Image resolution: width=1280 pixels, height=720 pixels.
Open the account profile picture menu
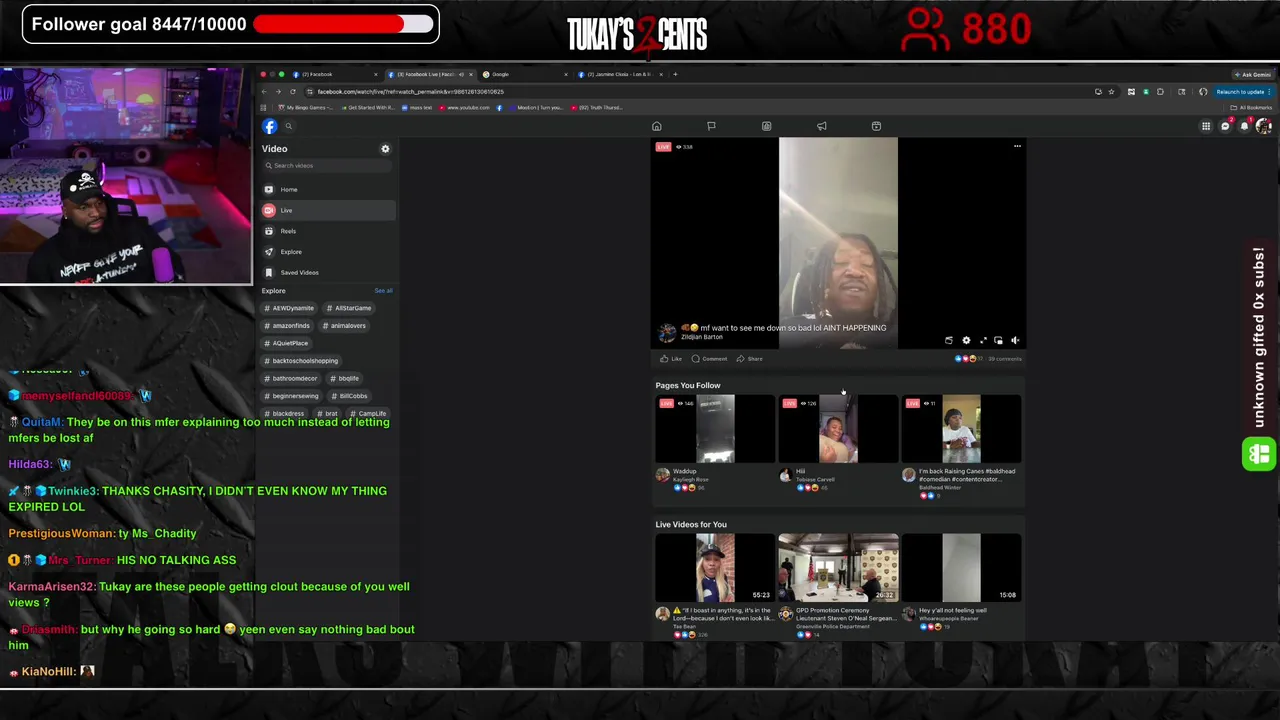[1263, 126]
